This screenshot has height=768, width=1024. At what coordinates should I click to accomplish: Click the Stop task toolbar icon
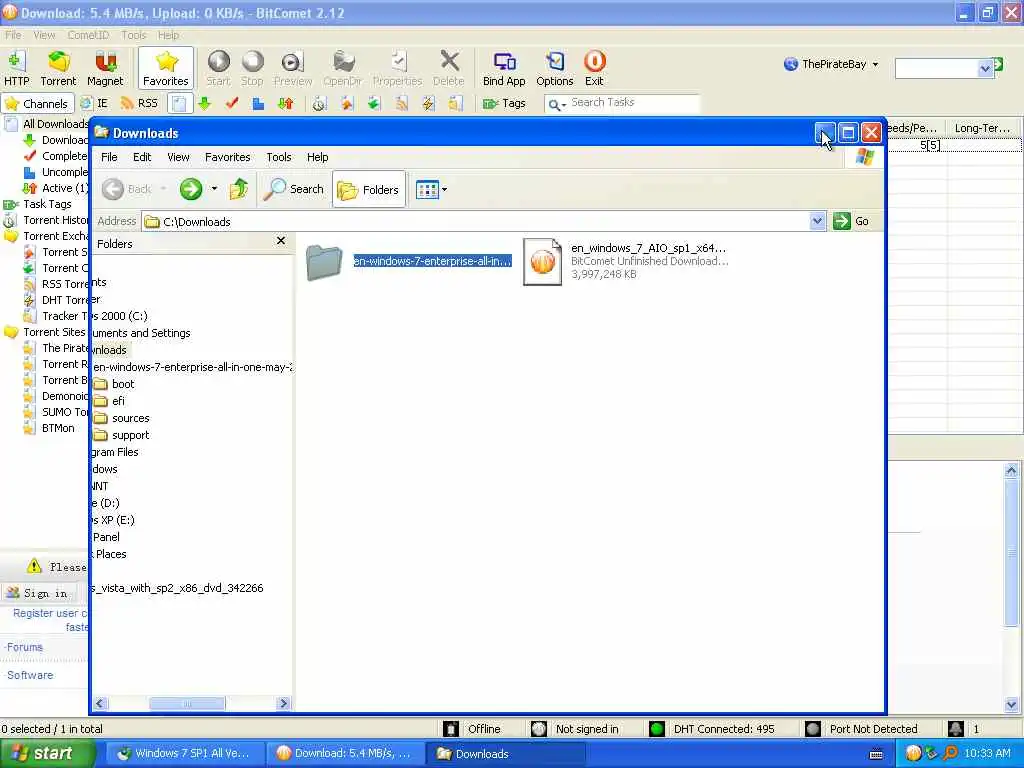pos(252,68)
